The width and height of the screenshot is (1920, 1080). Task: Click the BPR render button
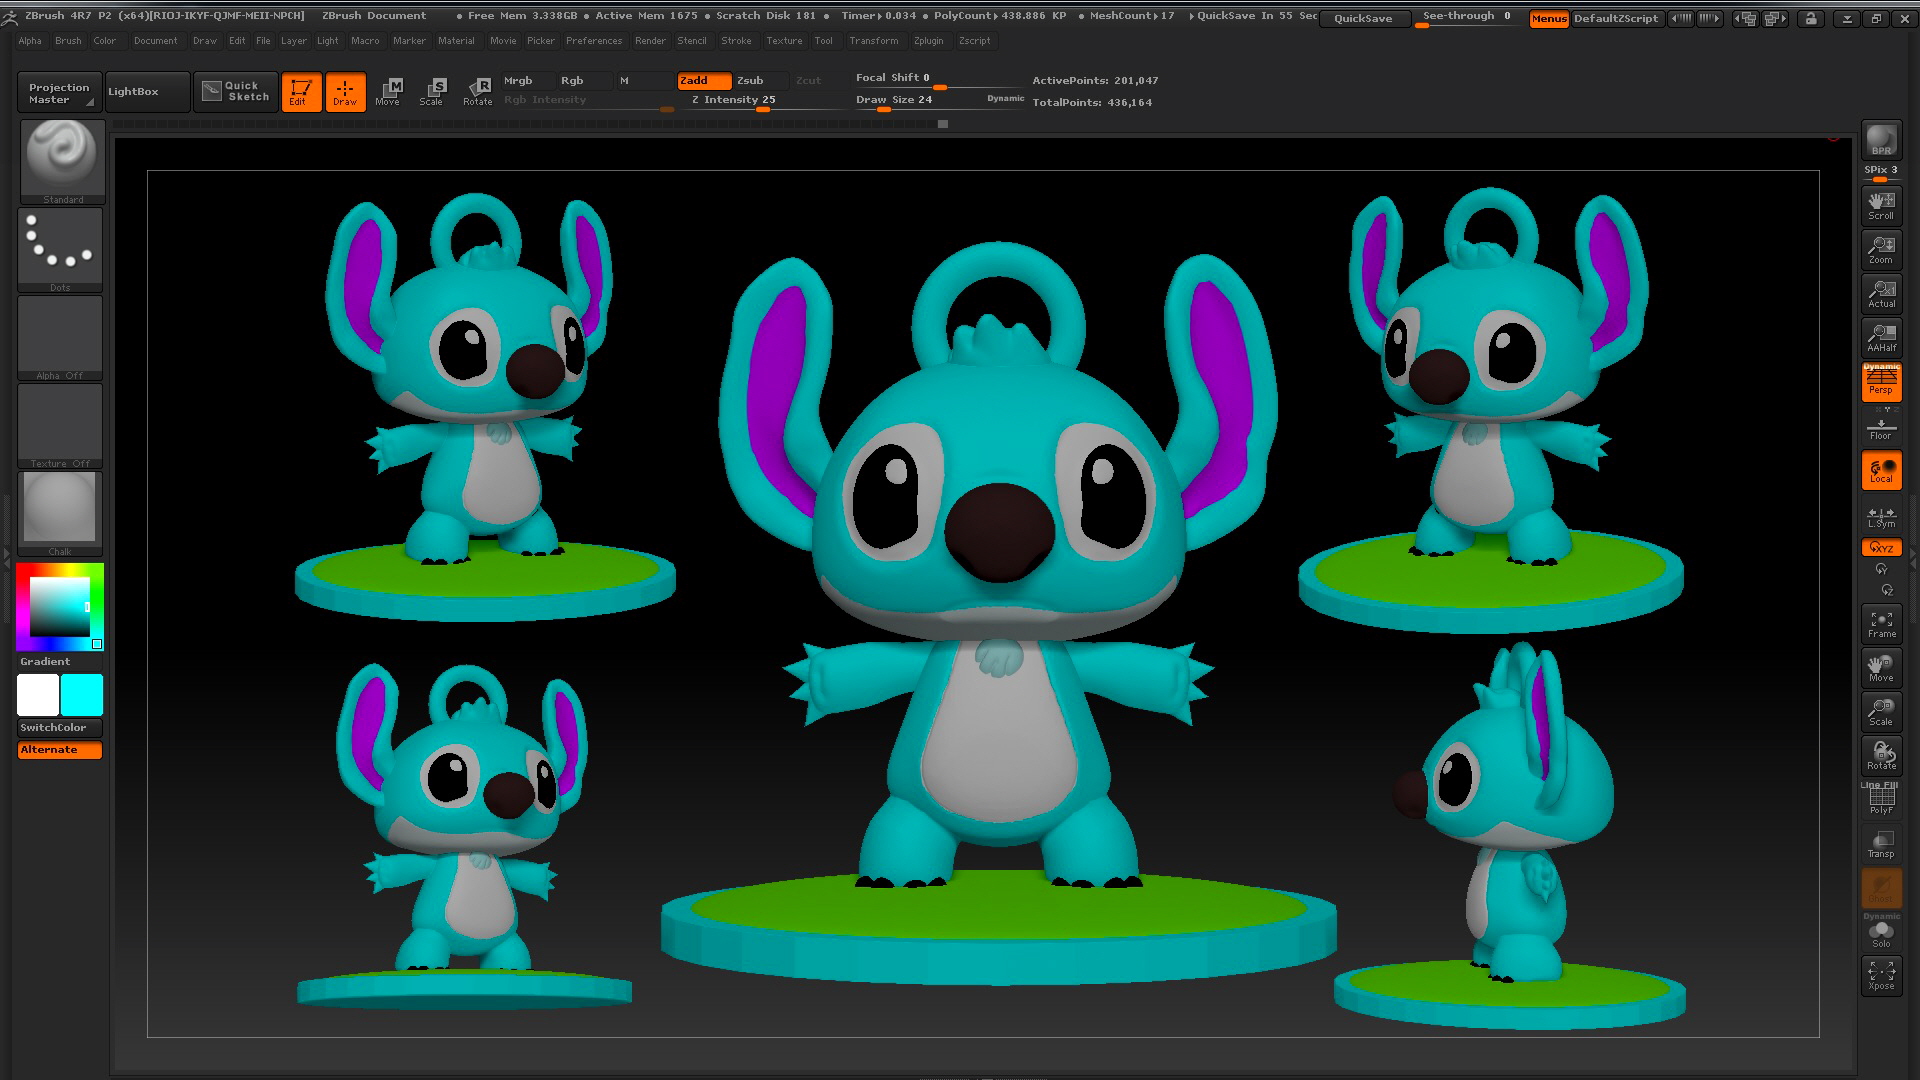1881,141
